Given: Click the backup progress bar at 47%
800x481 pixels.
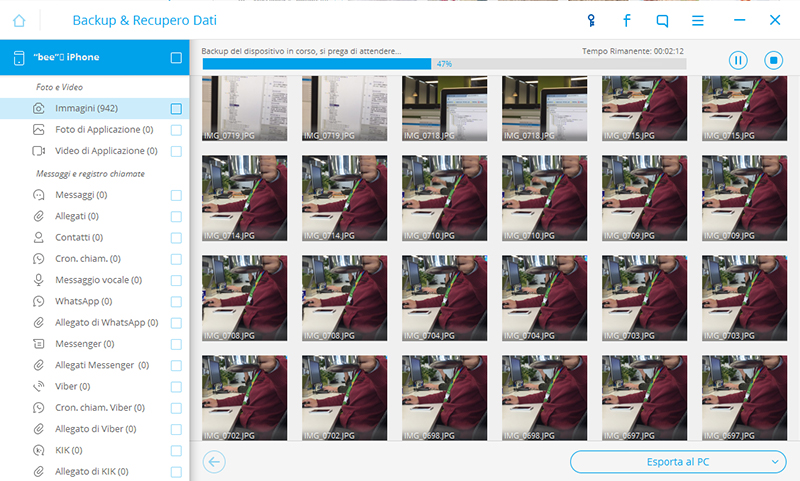Looking at the screenshot, I should 444,64.
